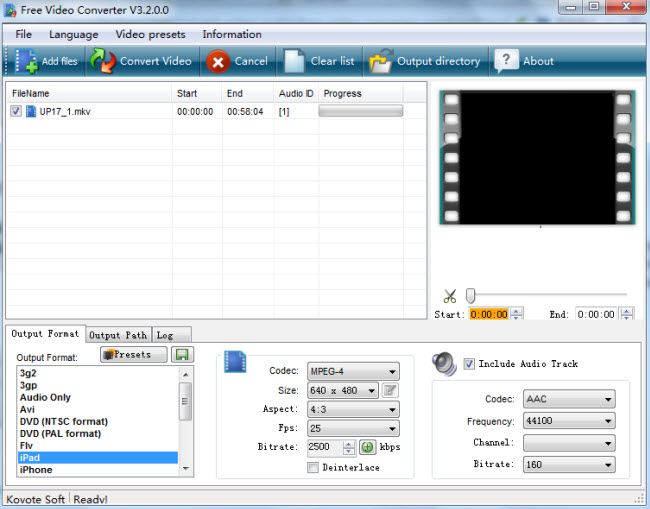Click the scissors cut icon

tap(449, 296)
